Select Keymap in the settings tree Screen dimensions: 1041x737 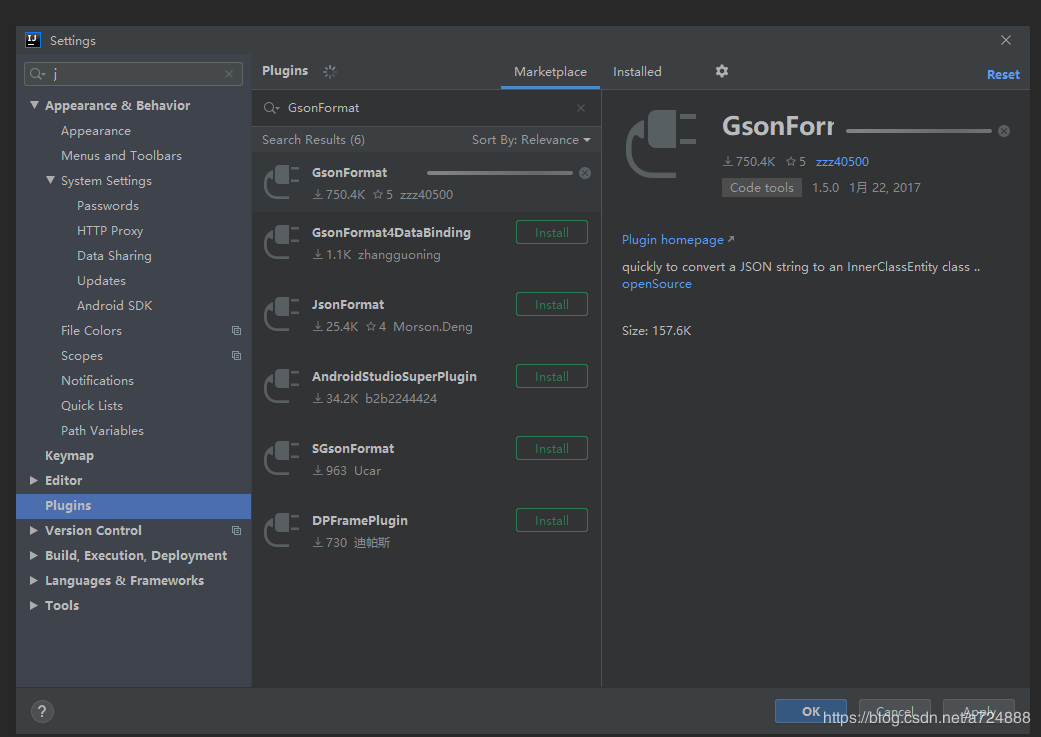[x=69, y=455]
